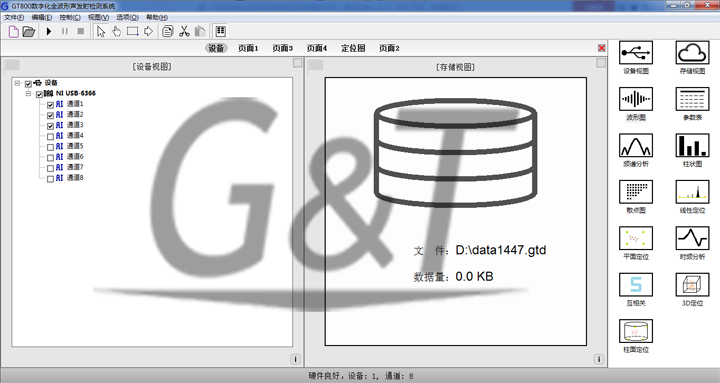Open the 波形图 waveform view icon
The image size is (720, 383).
point(636,99)
